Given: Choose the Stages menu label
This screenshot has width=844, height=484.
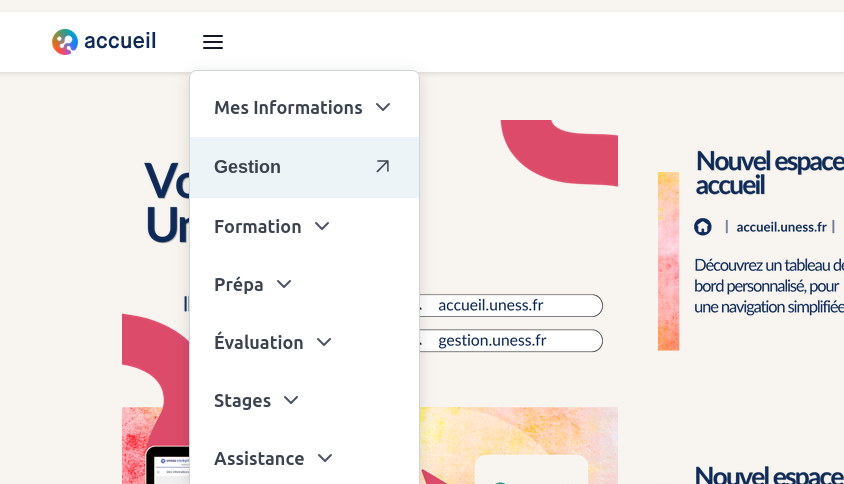Looking at the screenshot, I should coord(242,401).
